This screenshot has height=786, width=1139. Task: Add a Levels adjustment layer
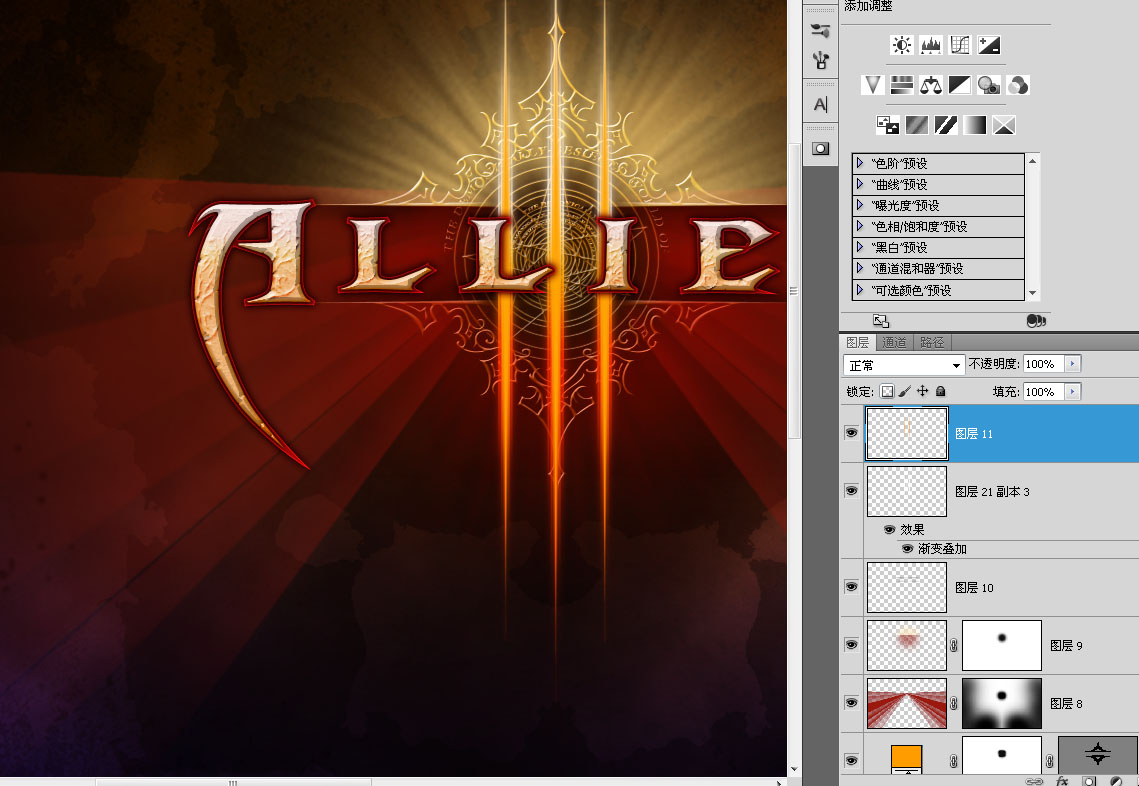(x=931, y=46)
